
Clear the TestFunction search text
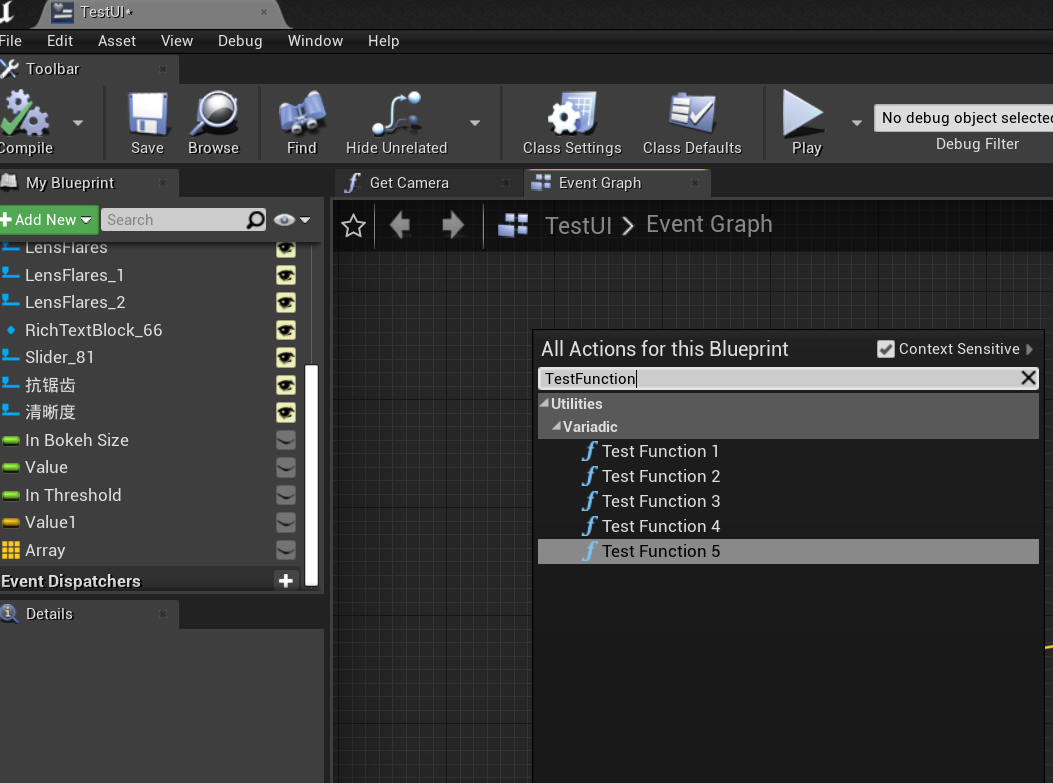(x=1027, y=378)
